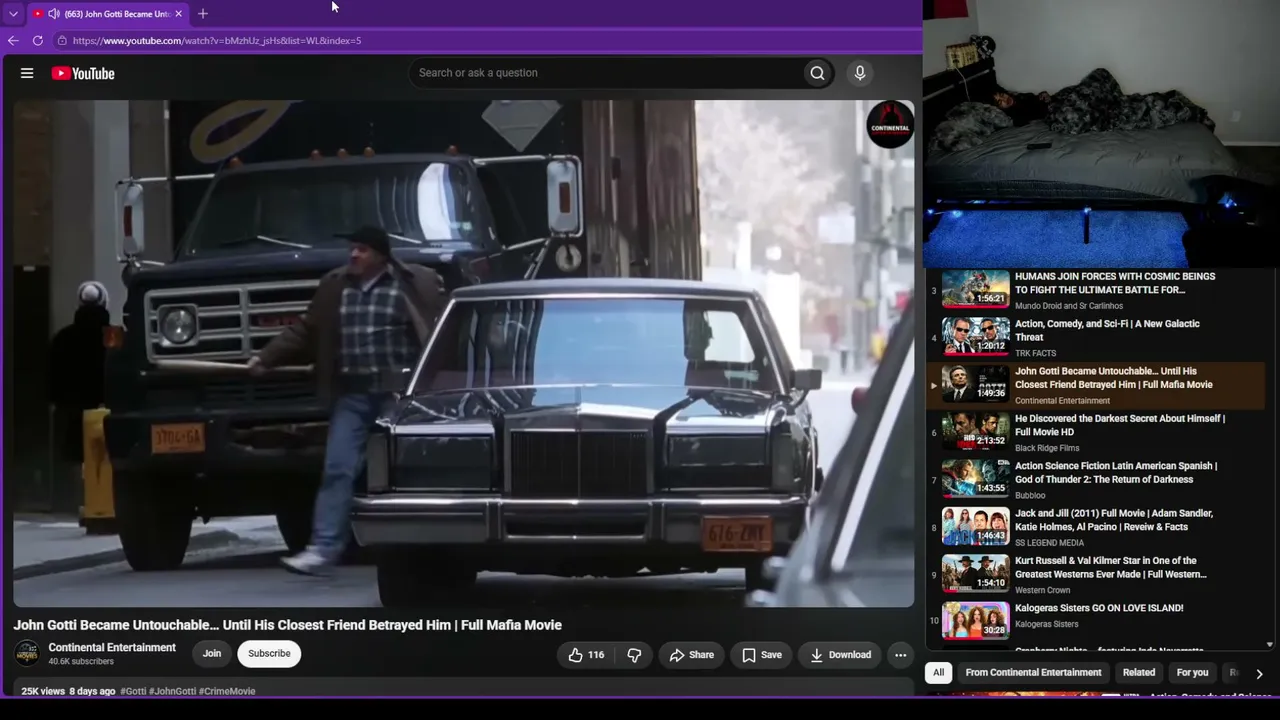Join the Continental Entertainment channel
The image size is (1280, 720).
[x=212, y=654]
